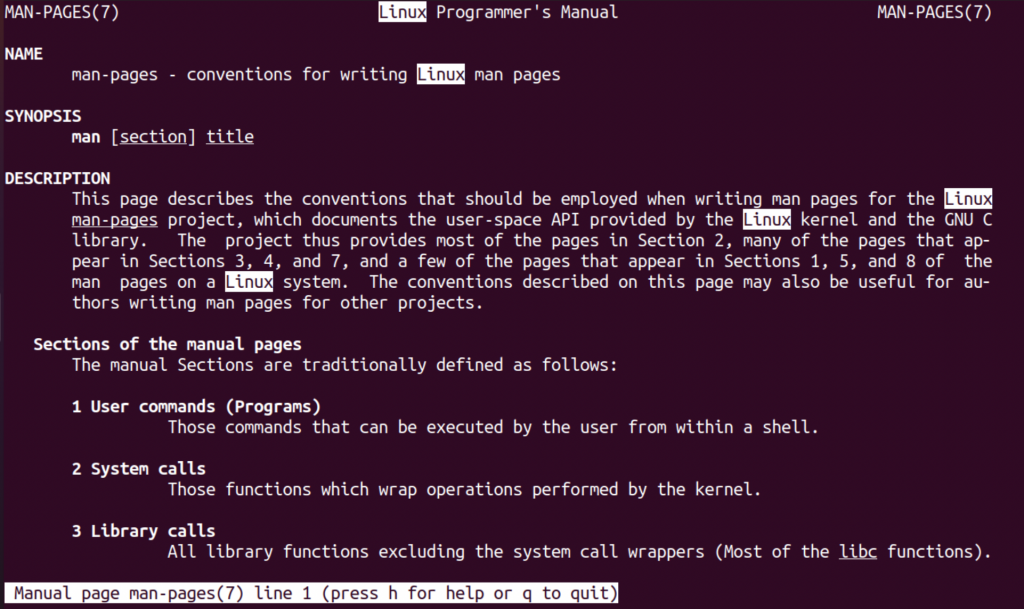The height and width of the screenshot is (609, 1024).
Task: Click the underlined 'man-pages' project name
Action: [x=115, y=220]
